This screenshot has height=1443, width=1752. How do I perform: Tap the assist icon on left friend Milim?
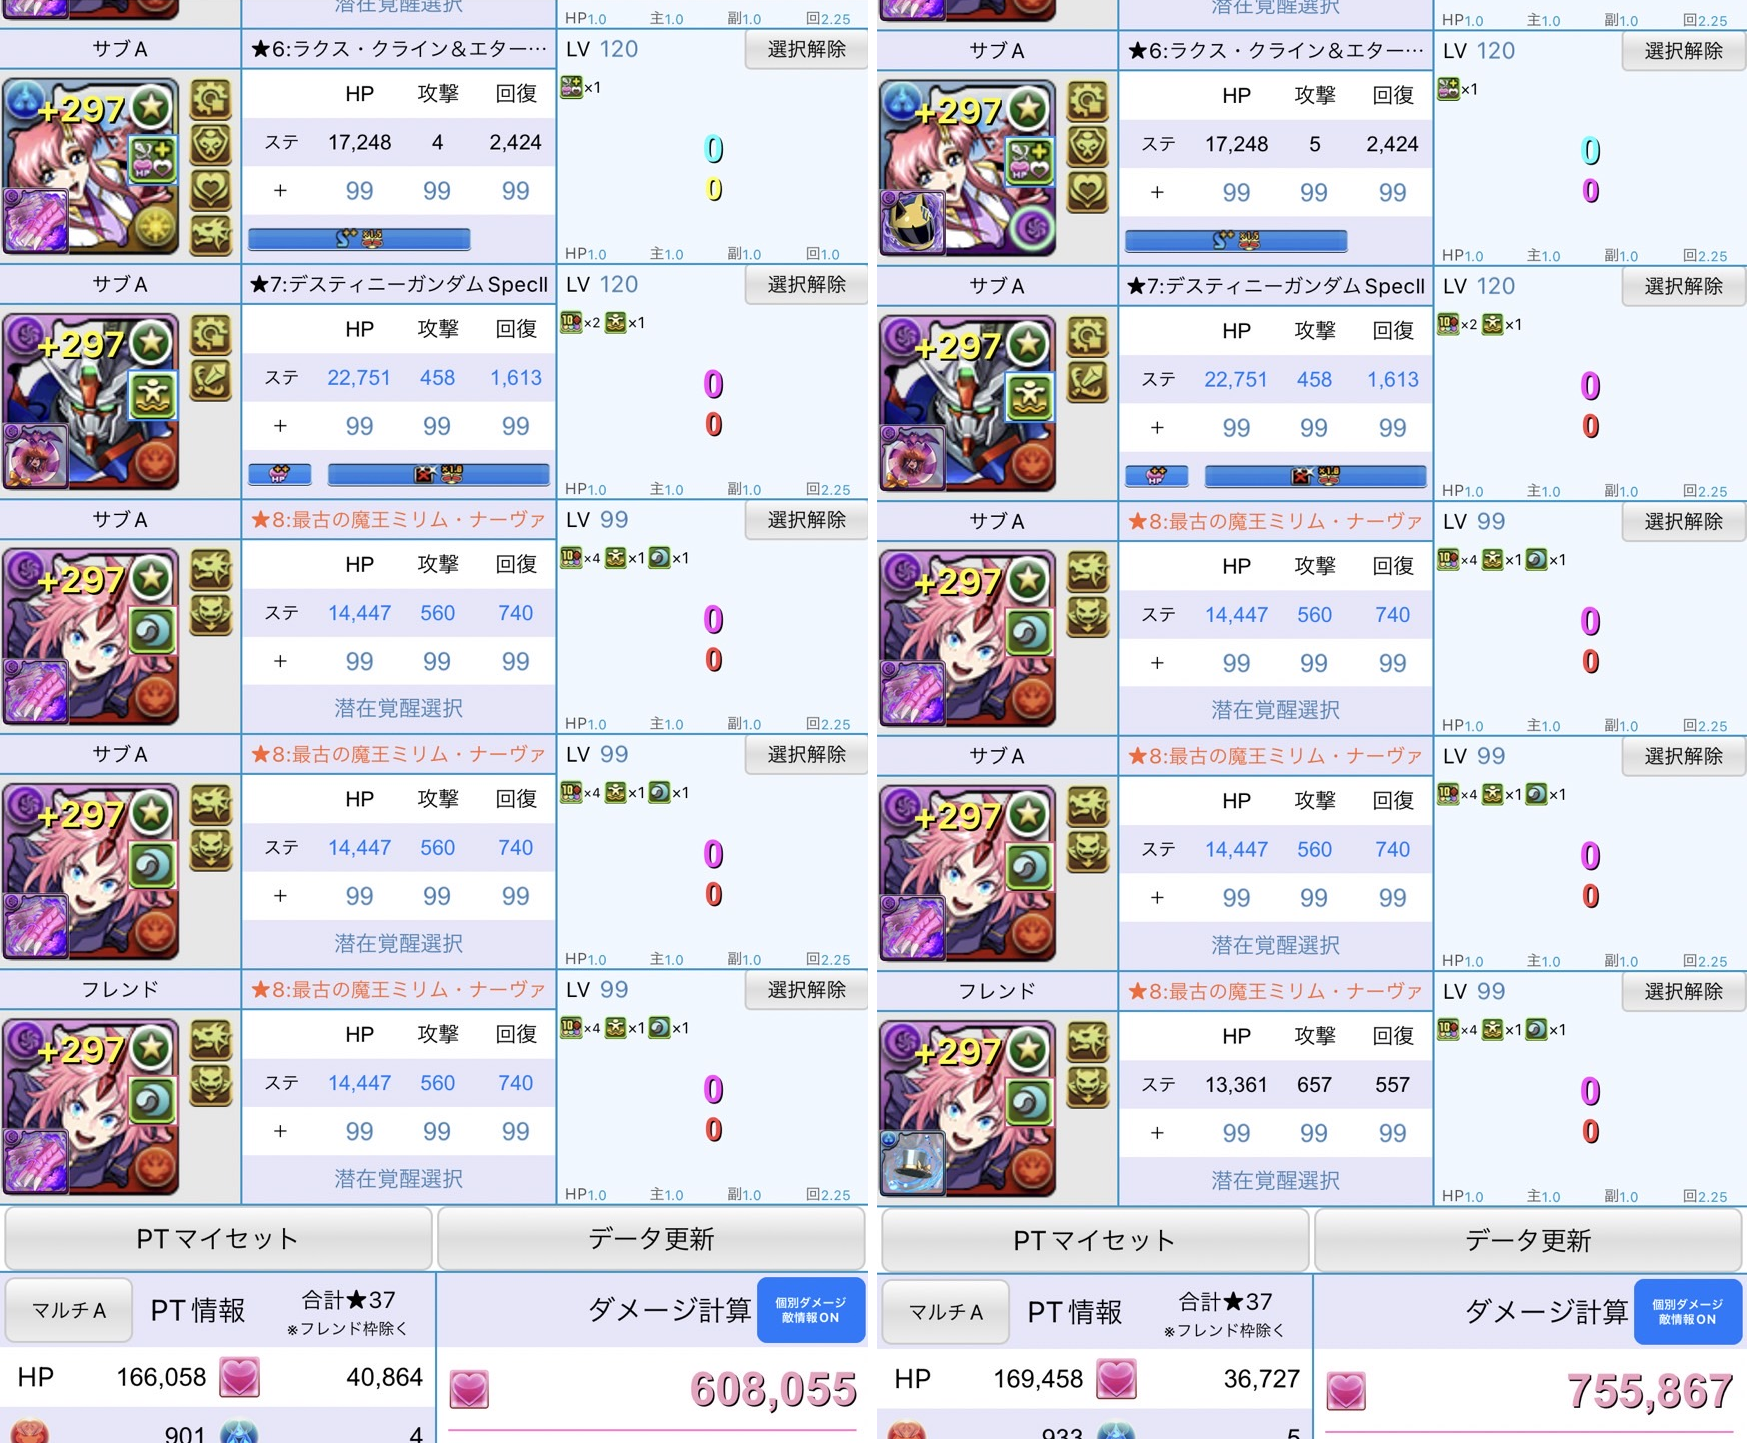pyautogui.click(x=36, y=1161)
